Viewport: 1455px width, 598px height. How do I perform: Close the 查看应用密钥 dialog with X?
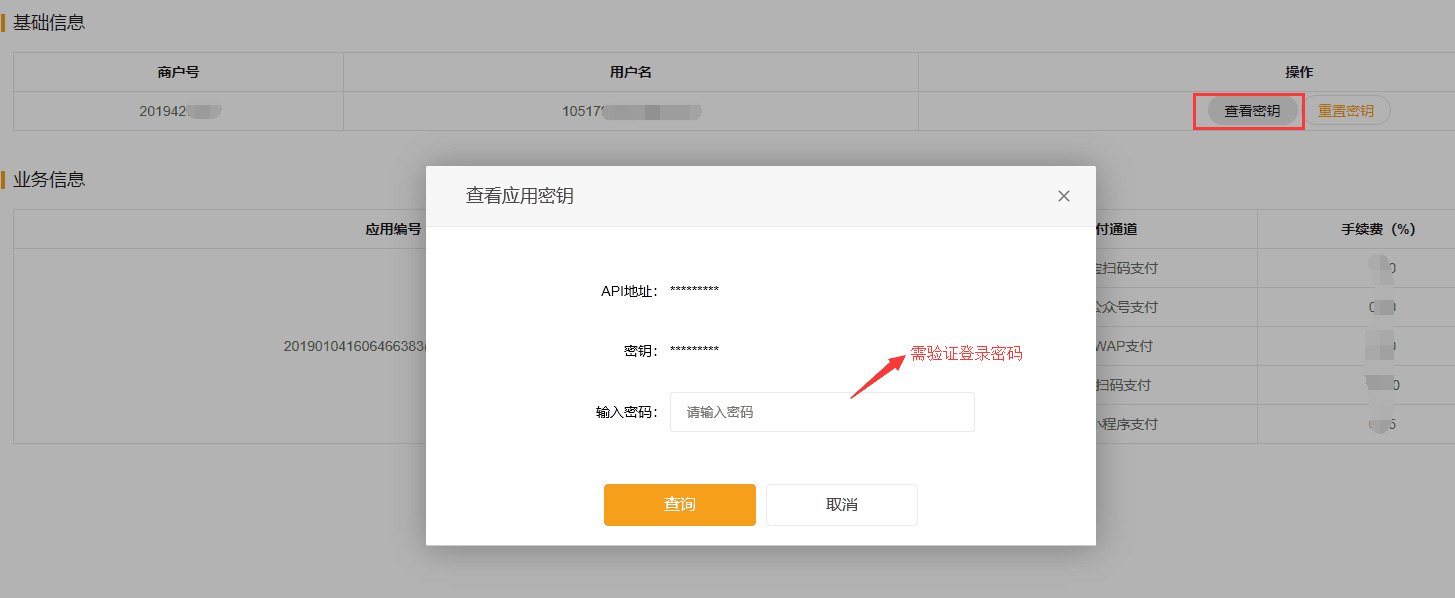(1064, 196)
